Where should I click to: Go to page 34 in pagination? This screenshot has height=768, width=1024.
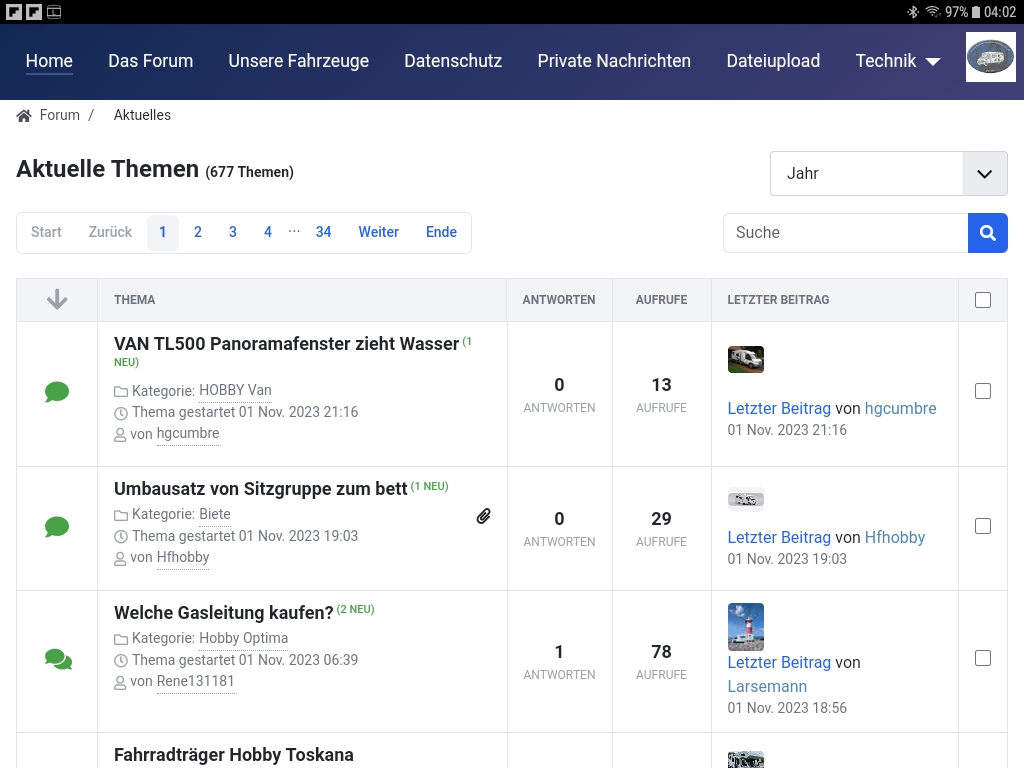(323, 232)
